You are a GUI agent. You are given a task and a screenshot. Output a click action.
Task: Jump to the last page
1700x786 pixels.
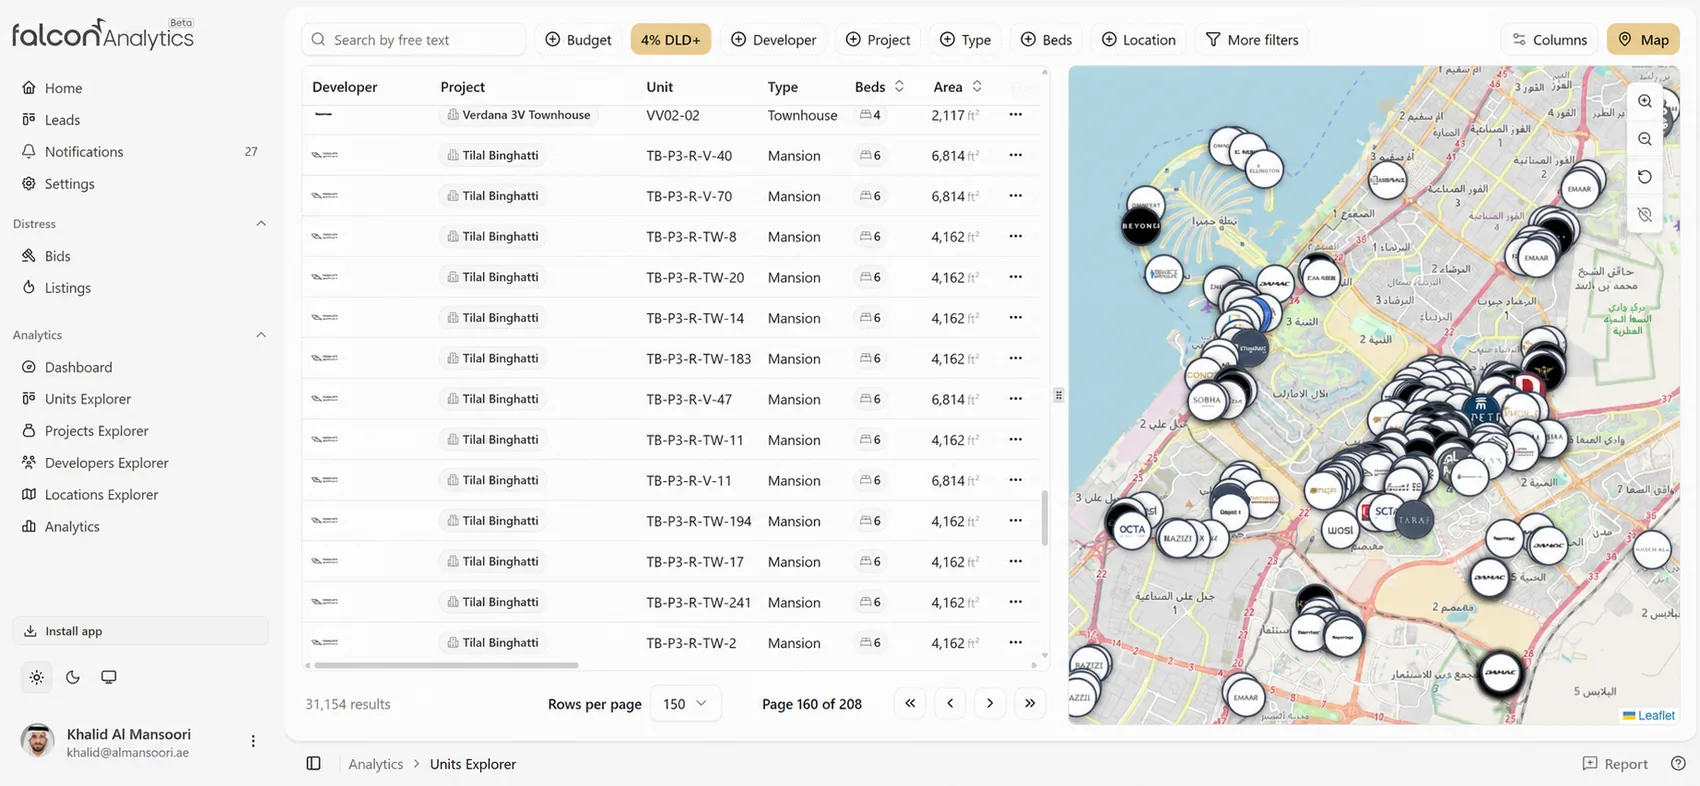pos(1030,704)
